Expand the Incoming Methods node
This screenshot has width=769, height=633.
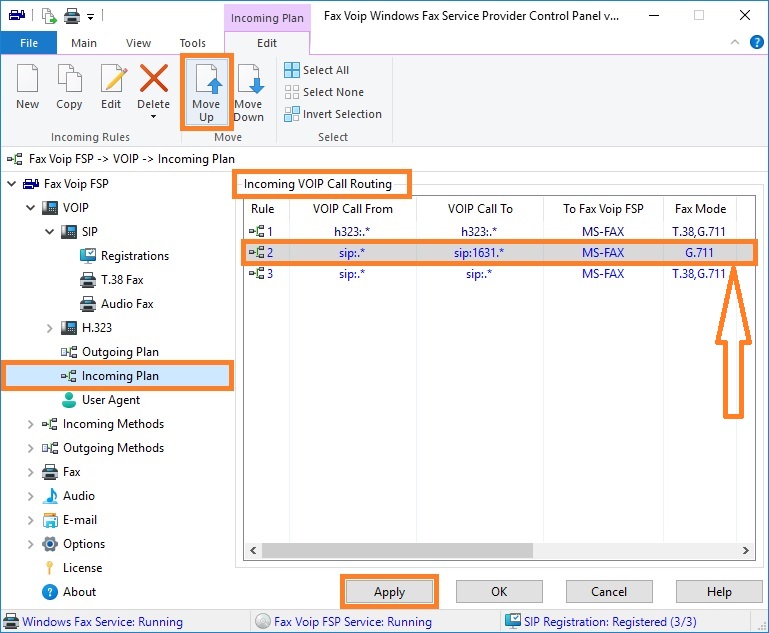coord(30,424)
